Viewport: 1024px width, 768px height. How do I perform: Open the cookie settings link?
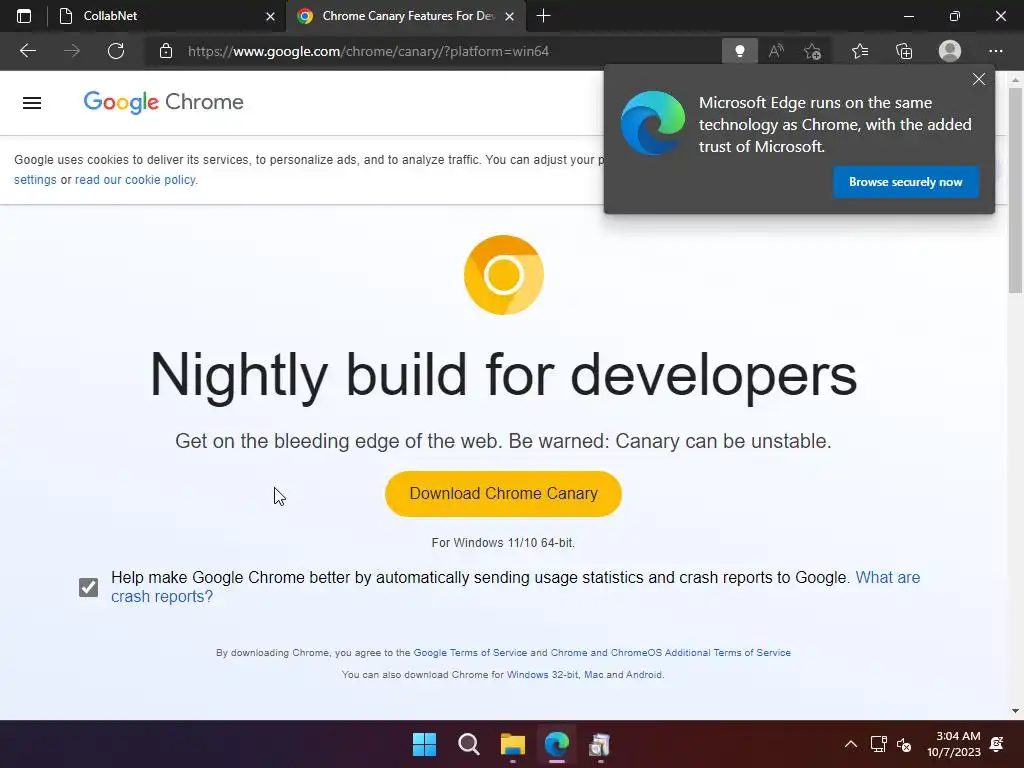pos(35,180)
